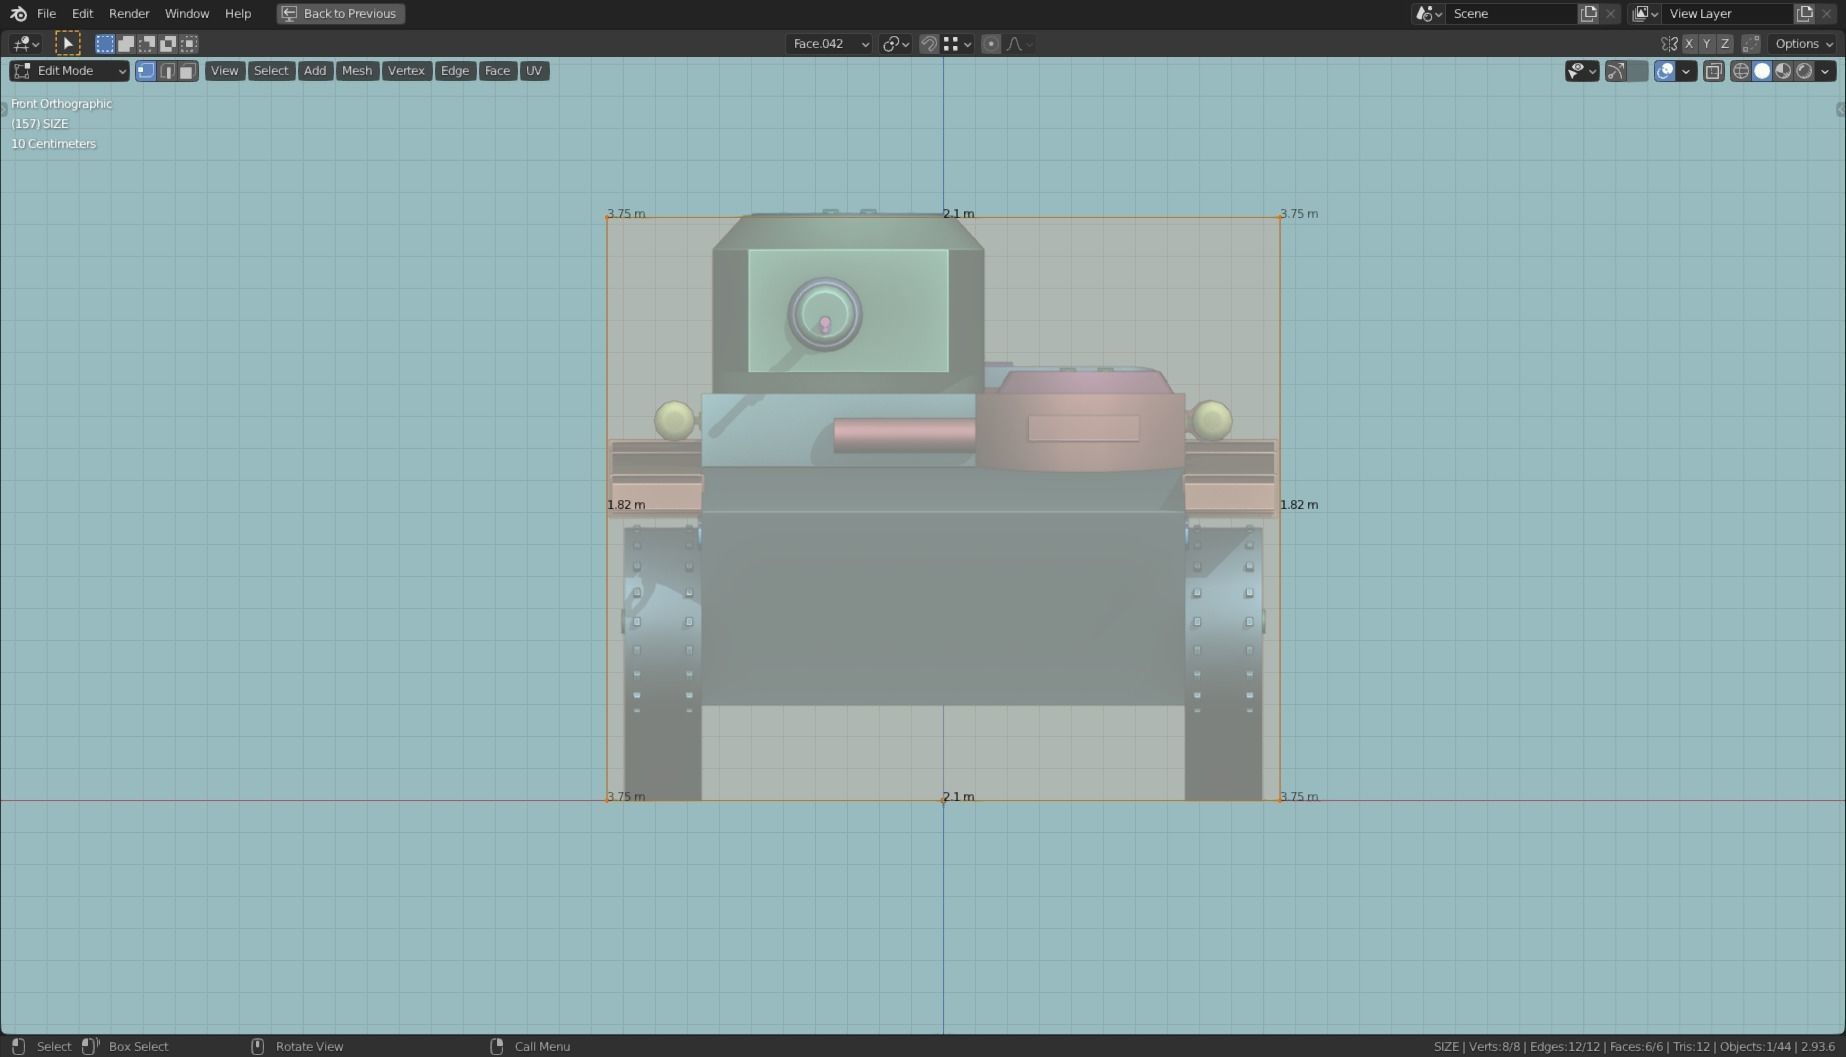Click the Scene name field
This screenshot has height=1057, width=1846.
click(x=1511, y=13)
